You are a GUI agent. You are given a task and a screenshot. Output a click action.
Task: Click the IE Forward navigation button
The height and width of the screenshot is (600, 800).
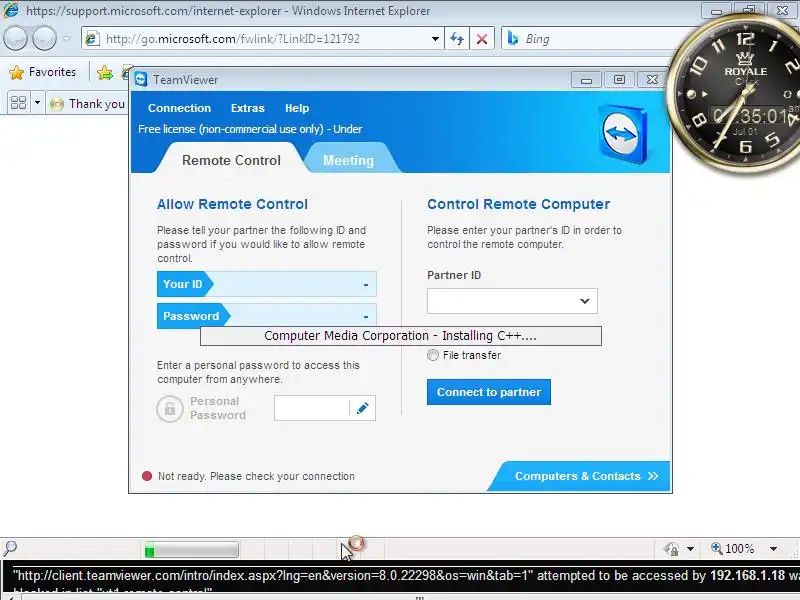tap(44, 38)
